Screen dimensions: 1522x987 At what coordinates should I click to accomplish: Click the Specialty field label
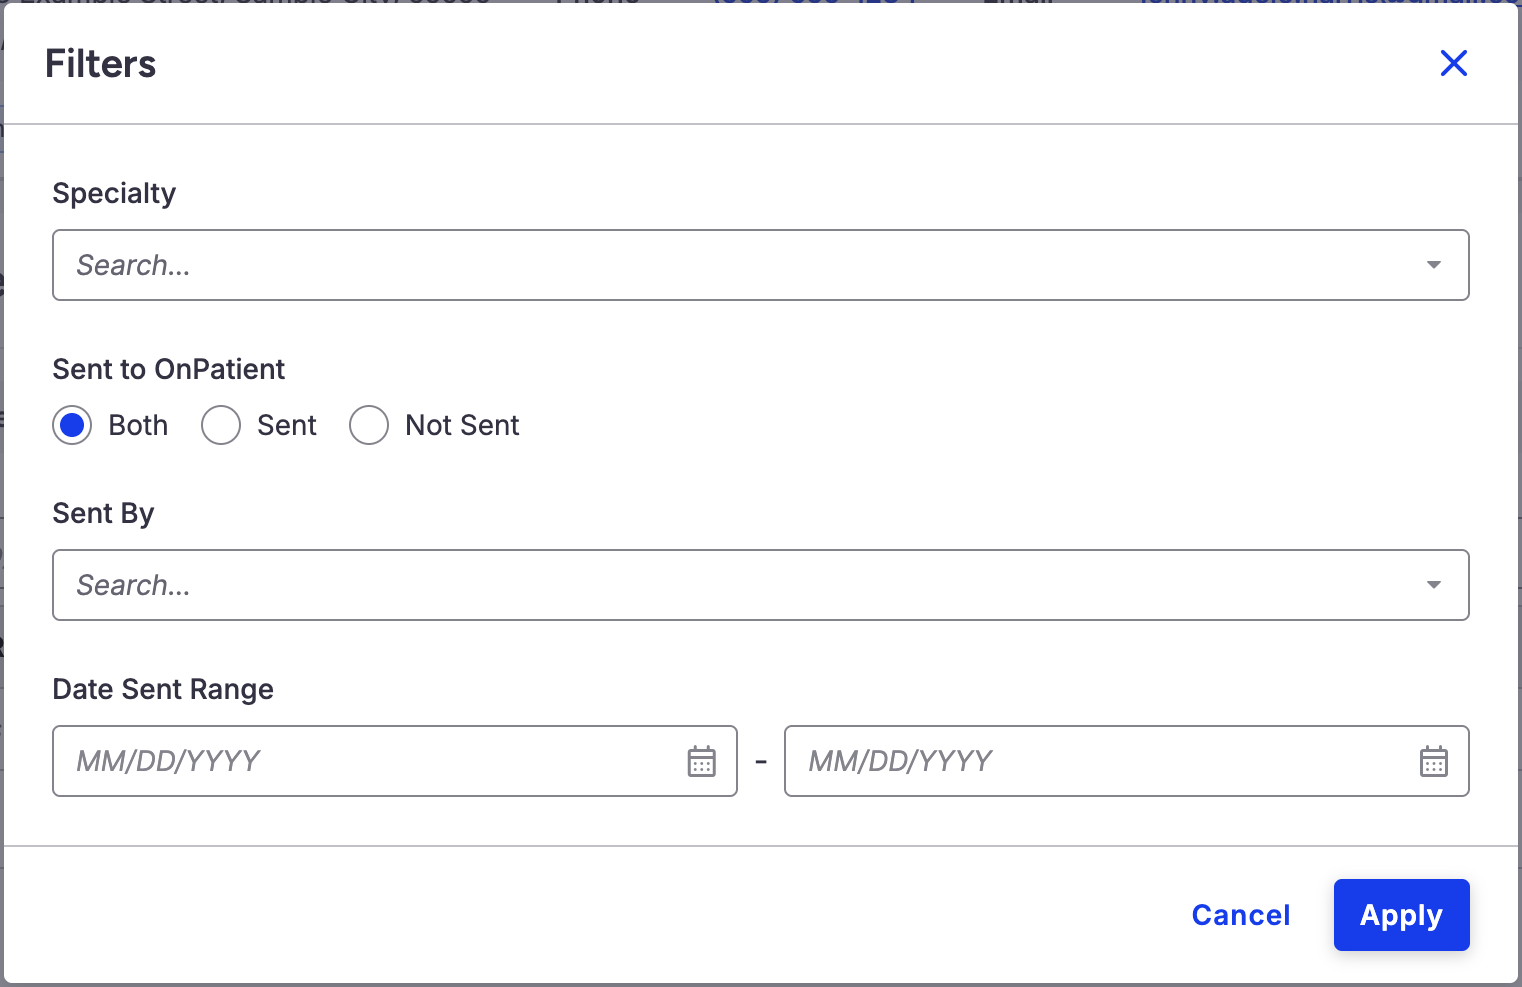114,193
